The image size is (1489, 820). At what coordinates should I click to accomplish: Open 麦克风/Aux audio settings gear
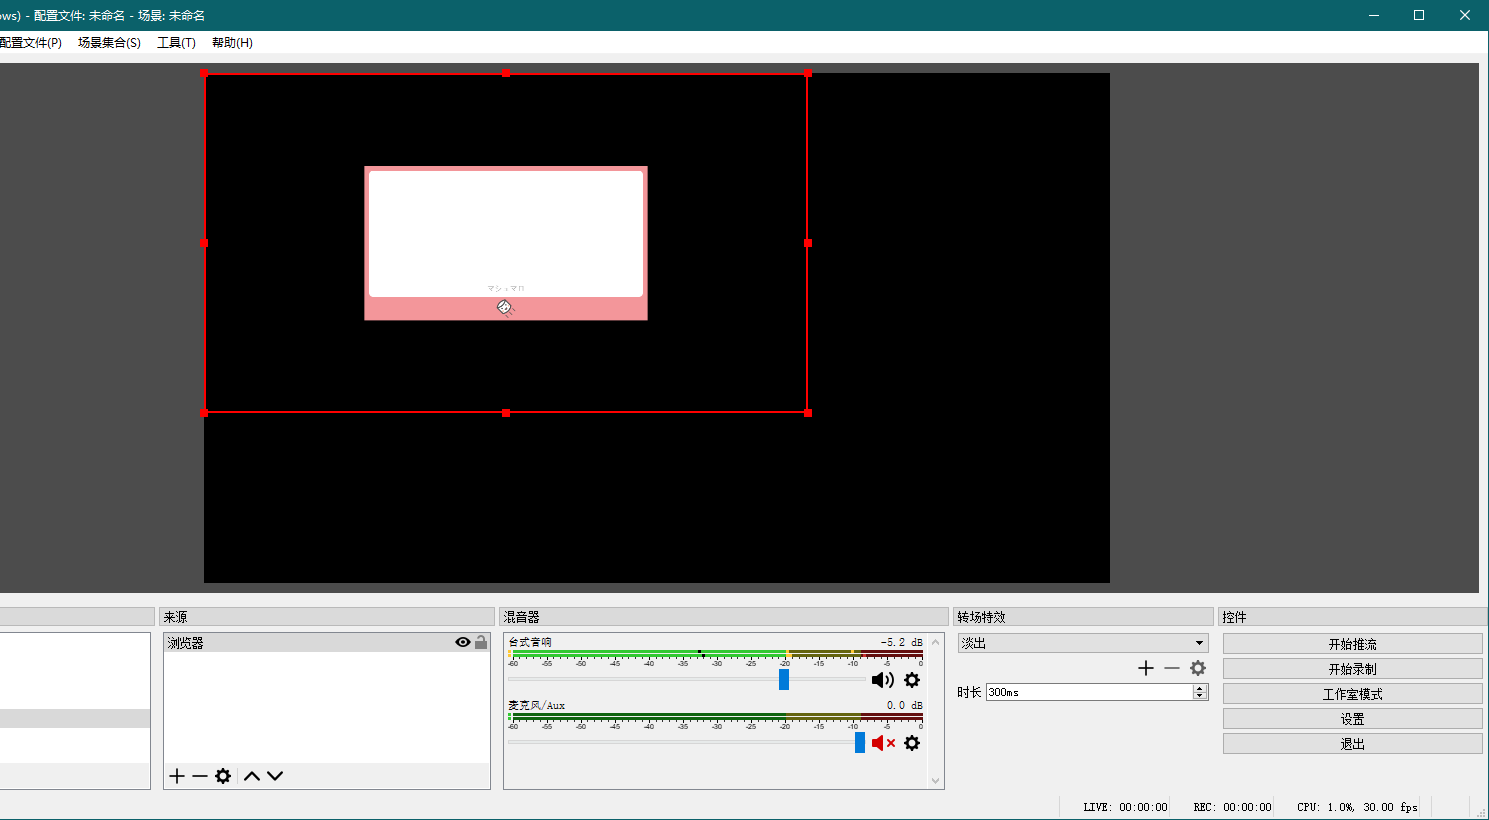click(912, 743)
